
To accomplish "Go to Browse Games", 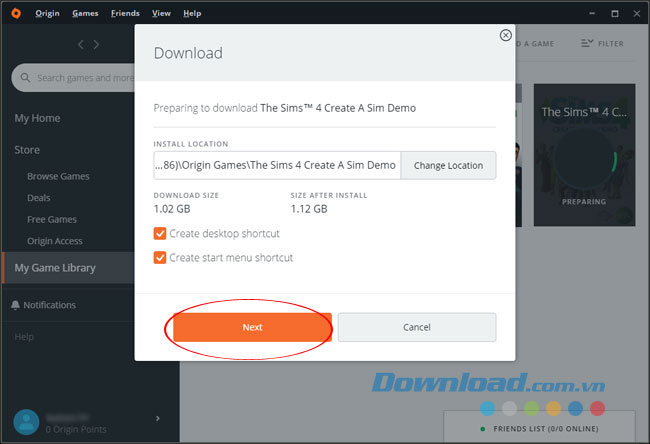I will (x=58, y=176).
